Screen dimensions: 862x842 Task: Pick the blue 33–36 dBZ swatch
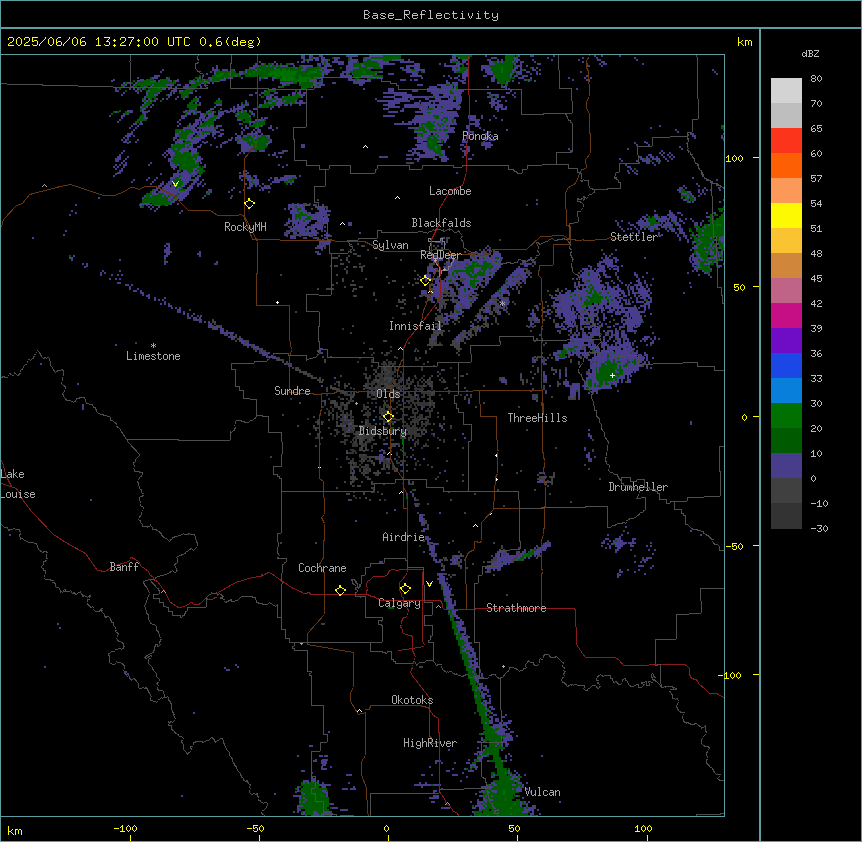pyautogui.click(x=786, y=365)
